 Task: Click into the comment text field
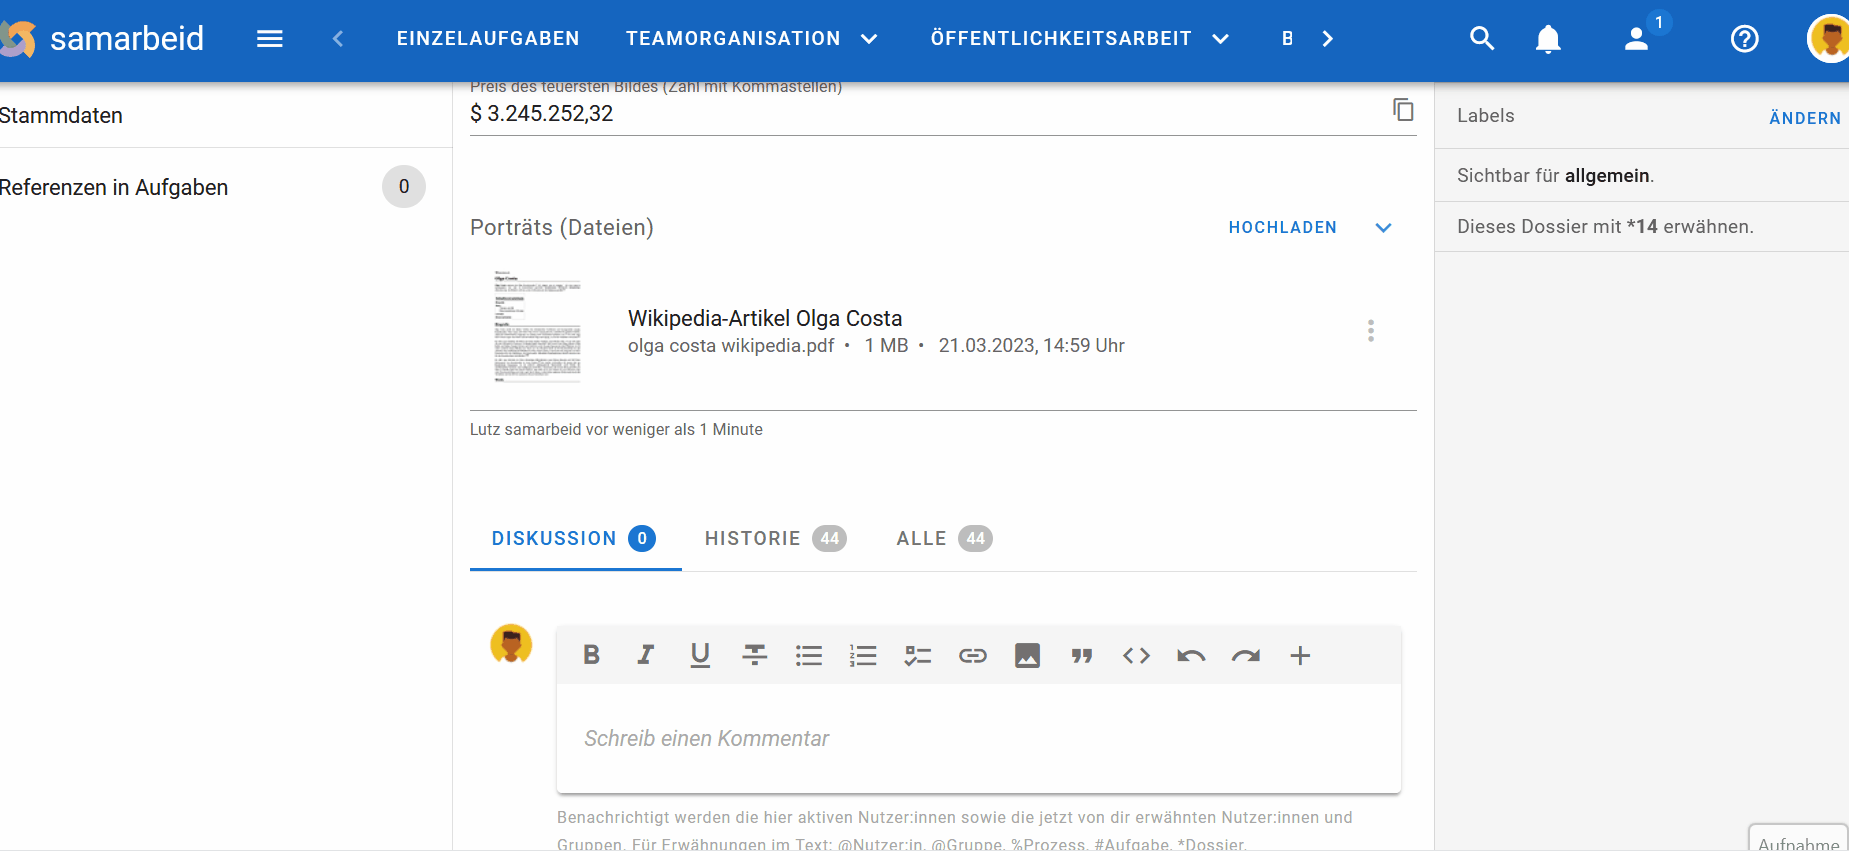977,739
